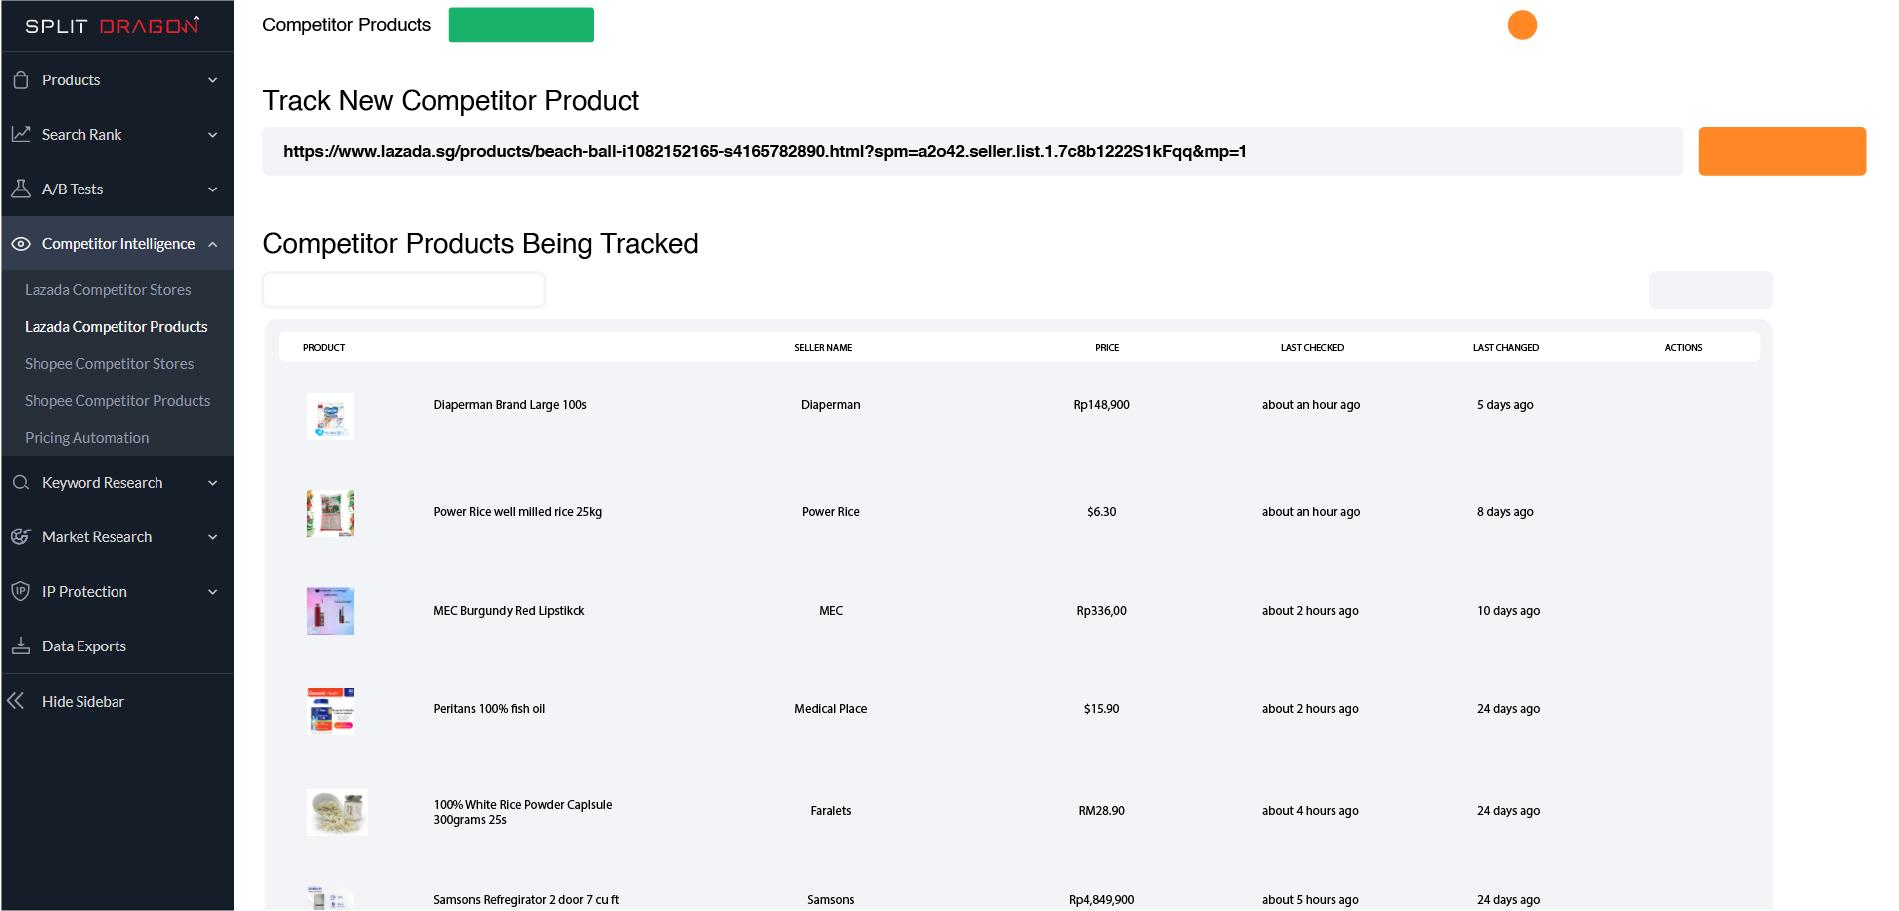Click the Products bag icon in sidebar
The width and height of the screenshot is (1899, 911).
tap(20, 80)
